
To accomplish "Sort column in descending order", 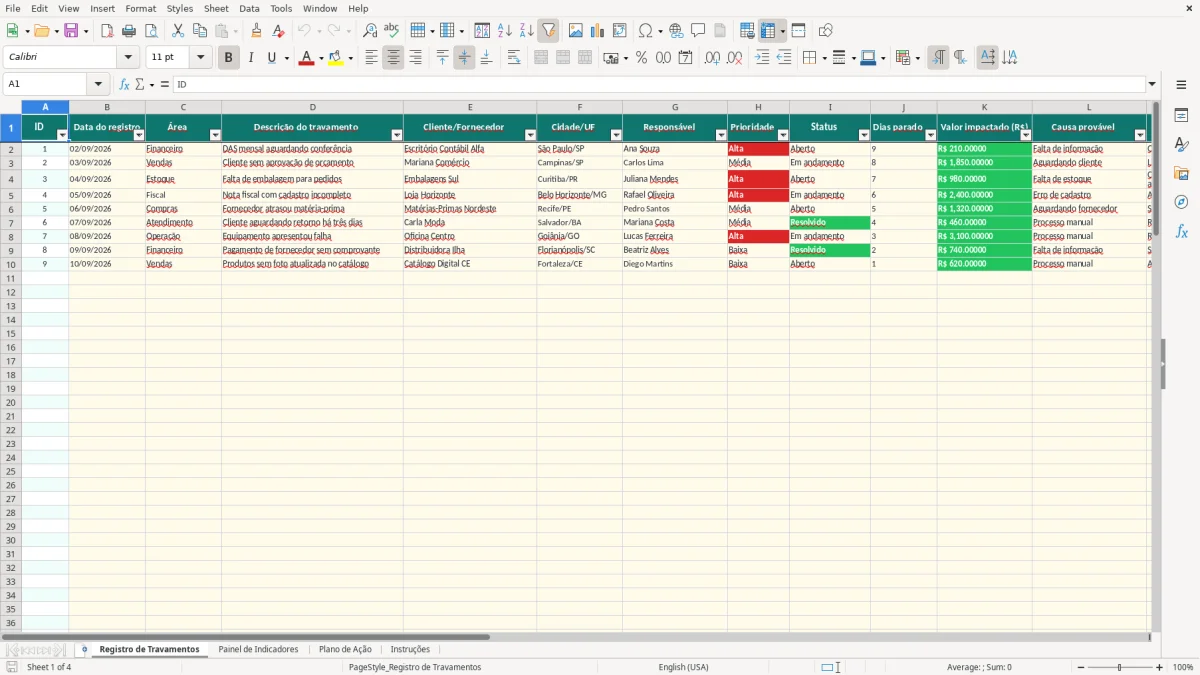I will tap(526, 31).
